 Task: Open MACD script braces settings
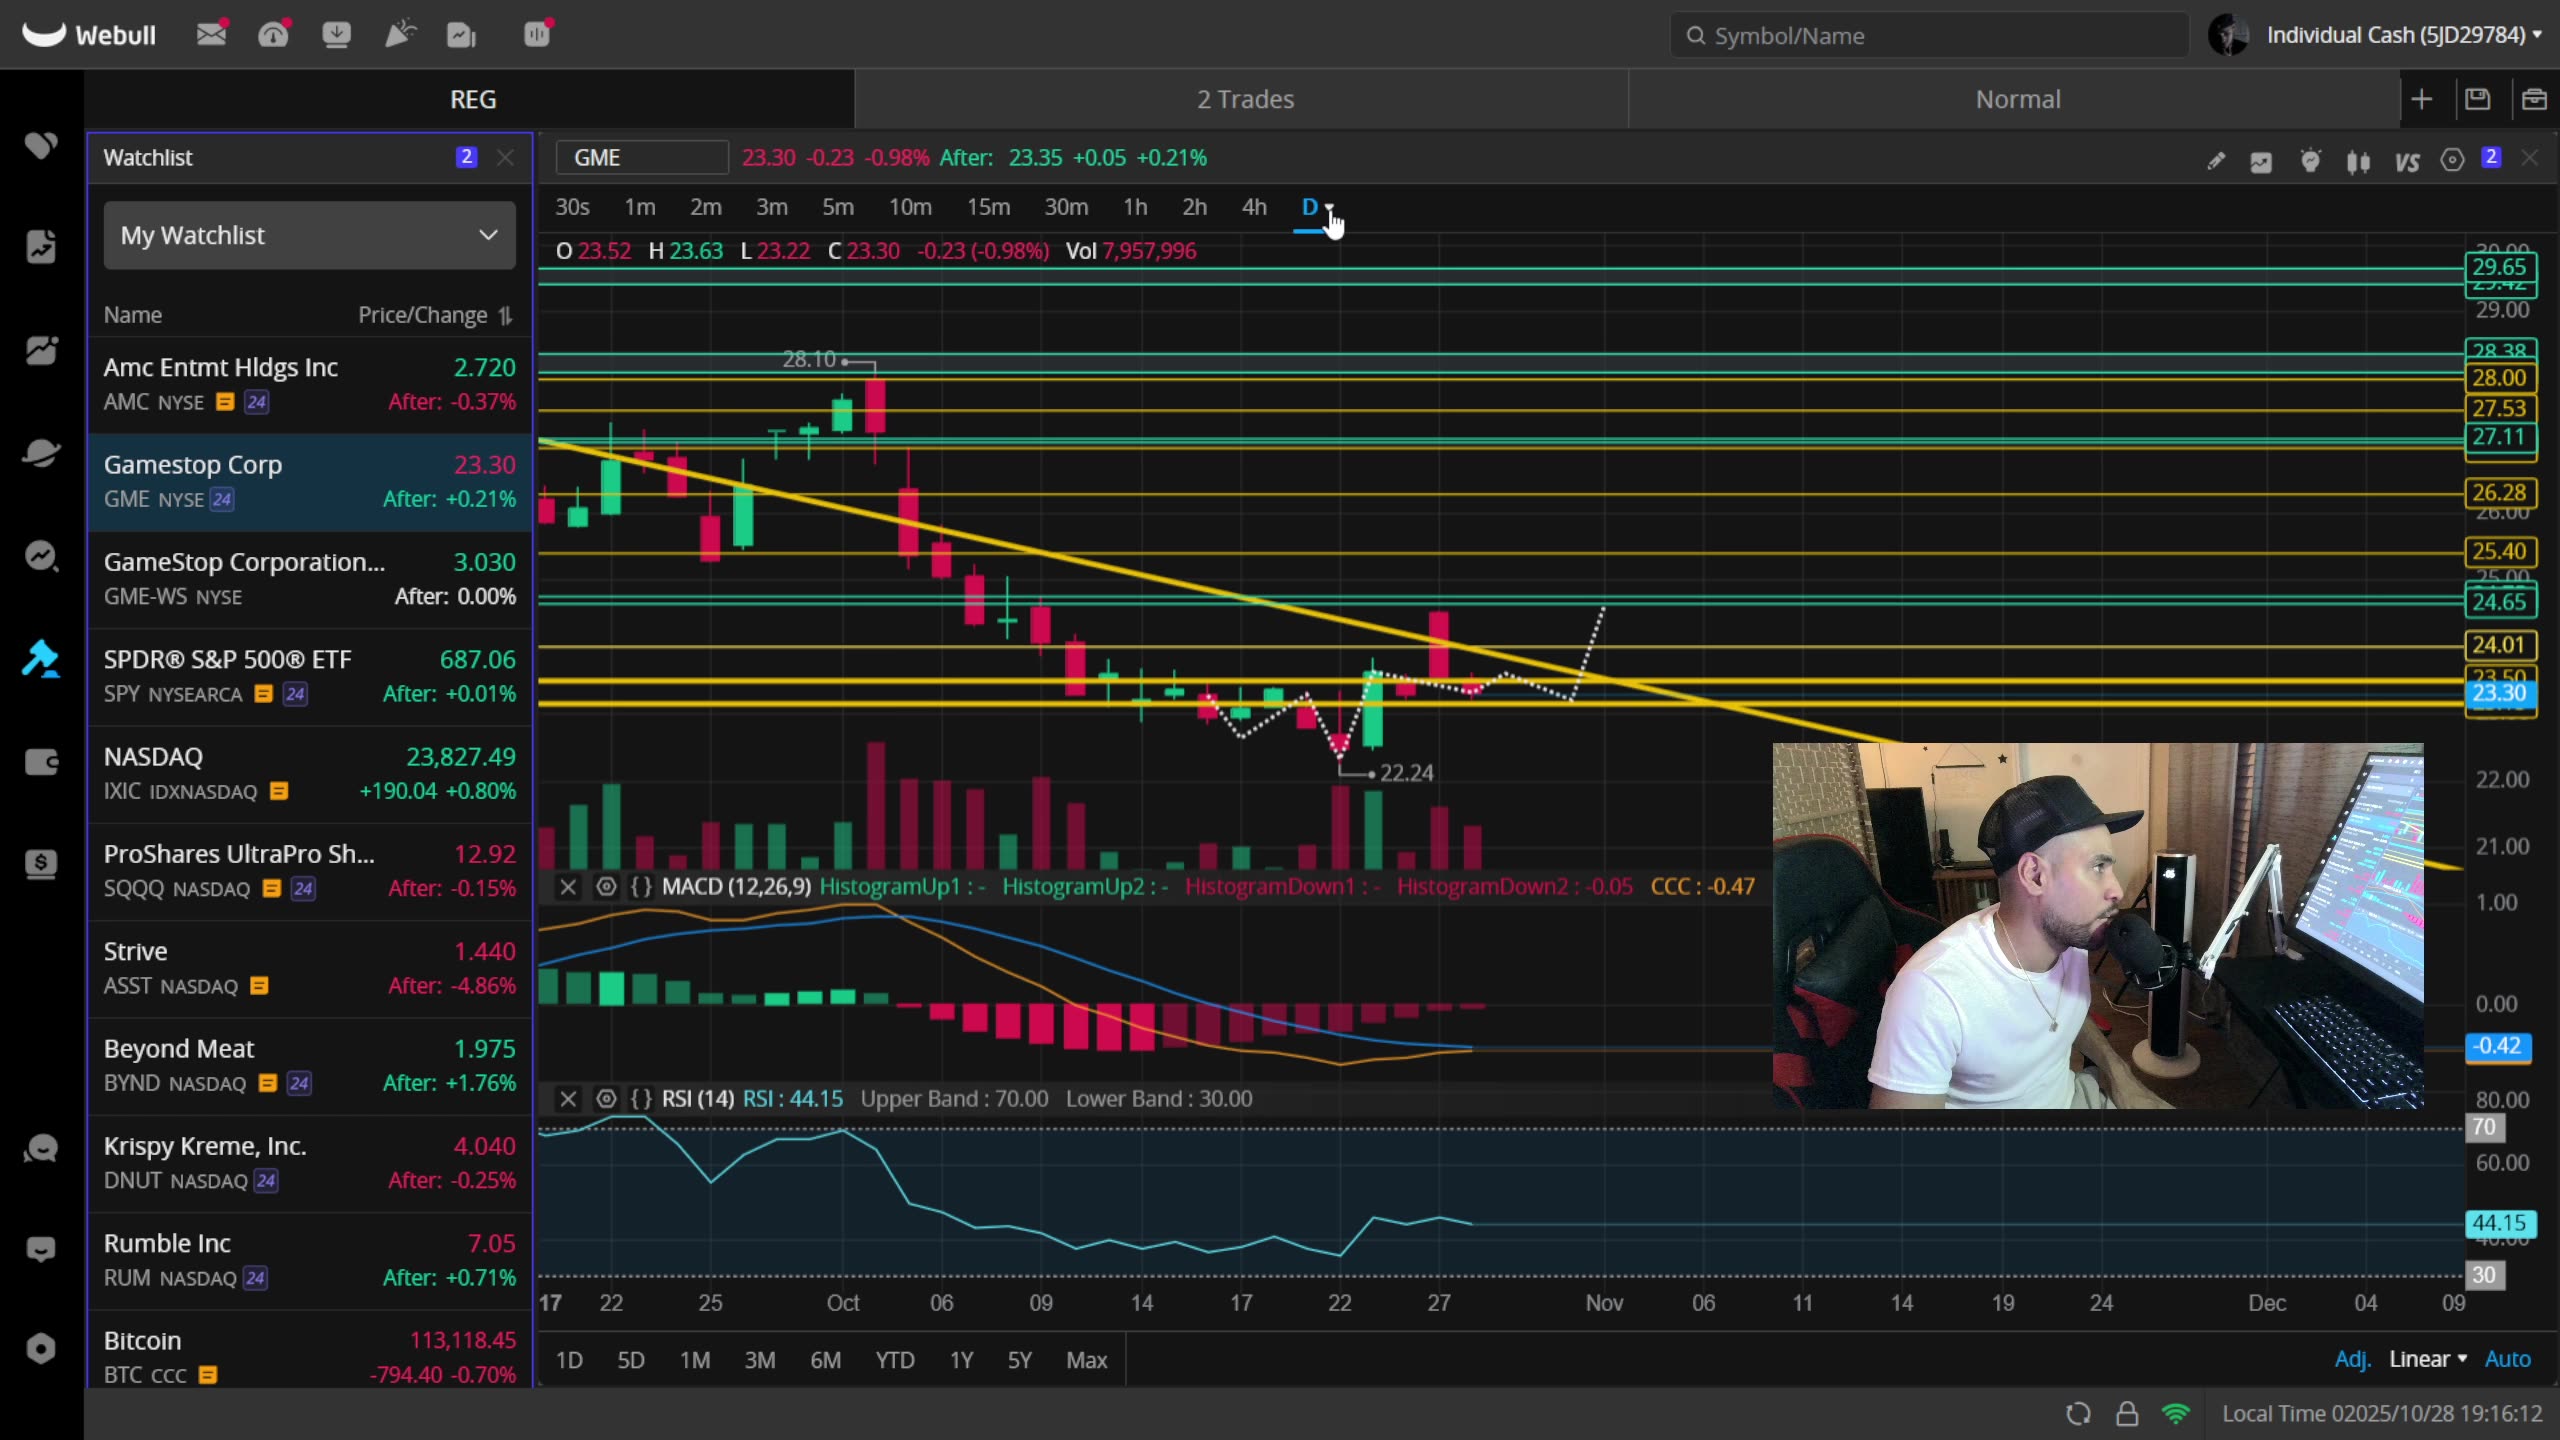641,887
